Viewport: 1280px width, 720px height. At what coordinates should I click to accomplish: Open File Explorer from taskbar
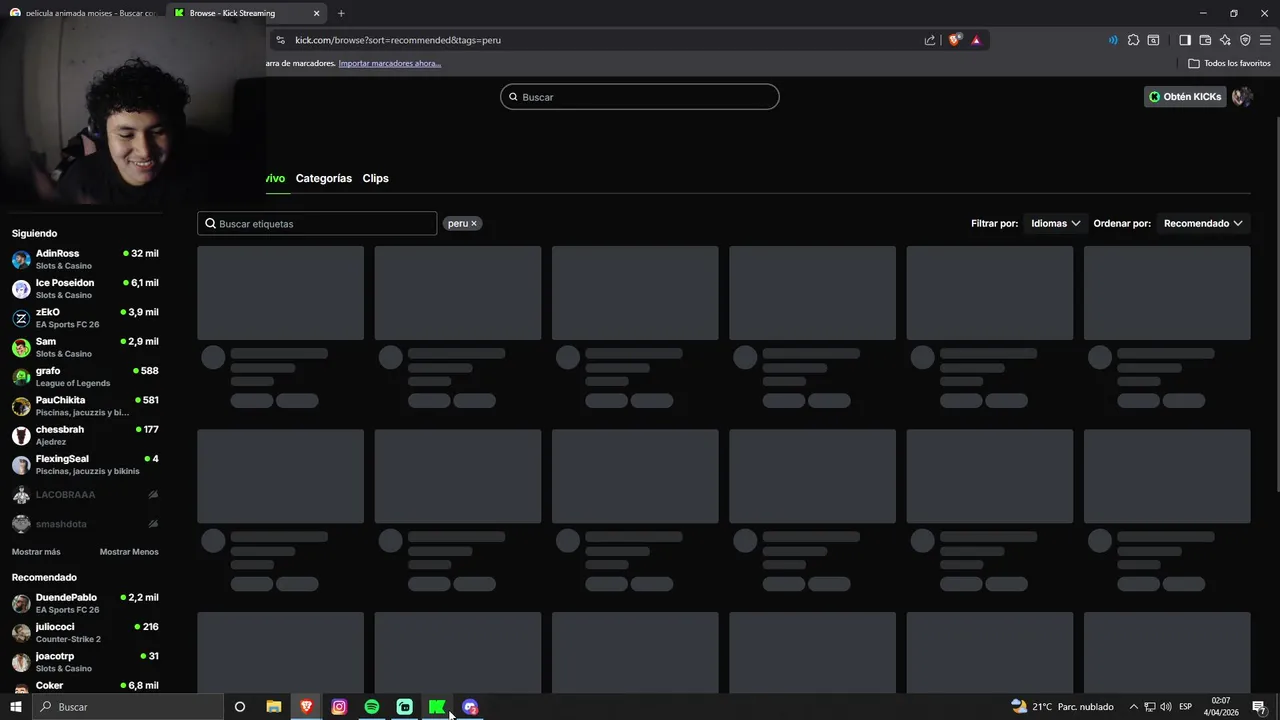(x=273, y=707)
